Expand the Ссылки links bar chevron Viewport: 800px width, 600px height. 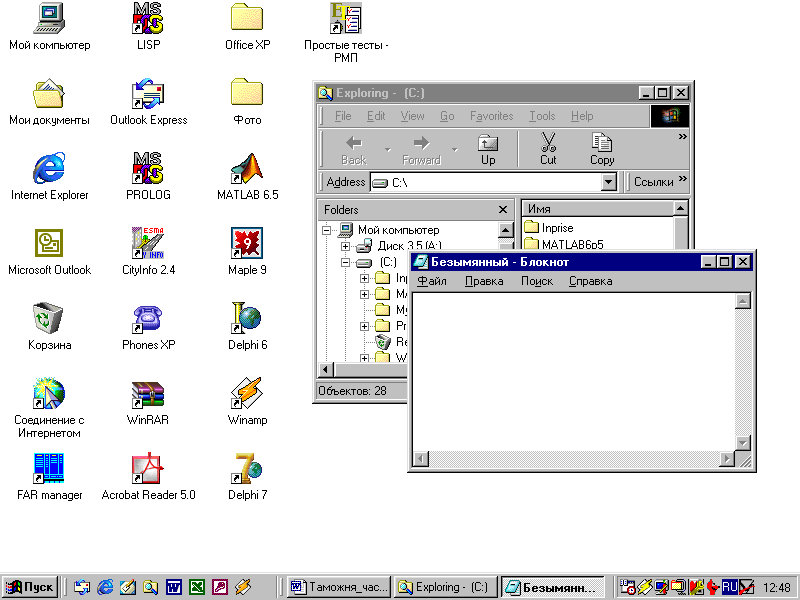tap(683, 179)
